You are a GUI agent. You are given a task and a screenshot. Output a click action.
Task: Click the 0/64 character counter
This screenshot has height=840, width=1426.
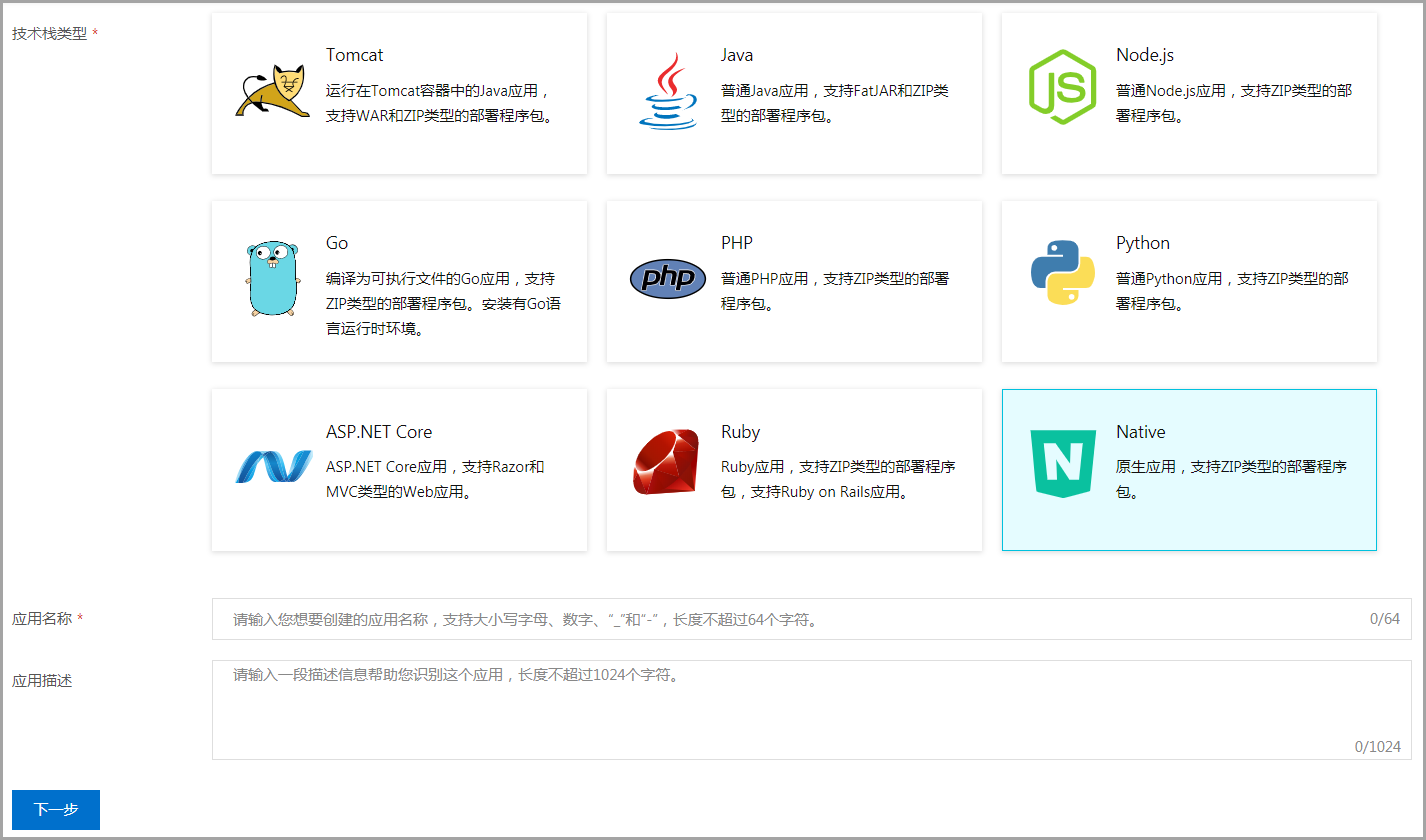pos(1385,619)
